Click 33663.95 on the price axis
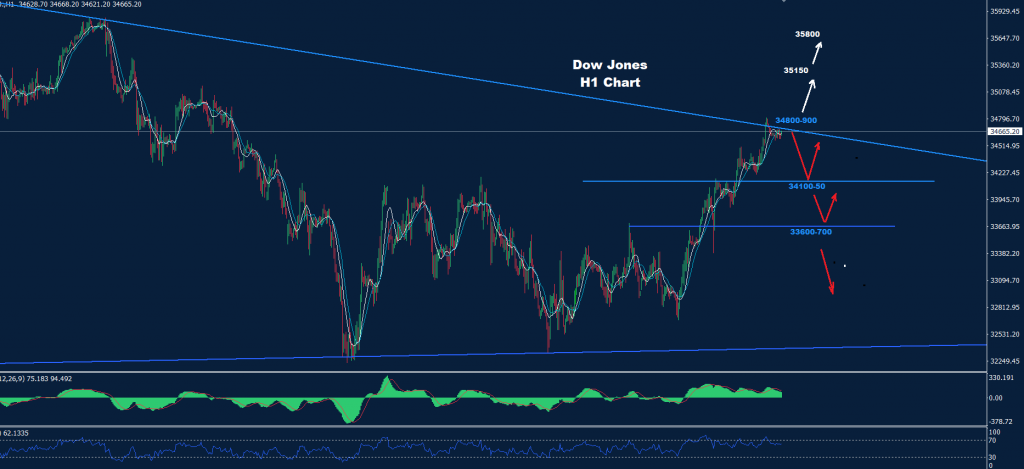Viewport: 1024px width, 469px height. pyautogui.click(x=1006, y=227)
